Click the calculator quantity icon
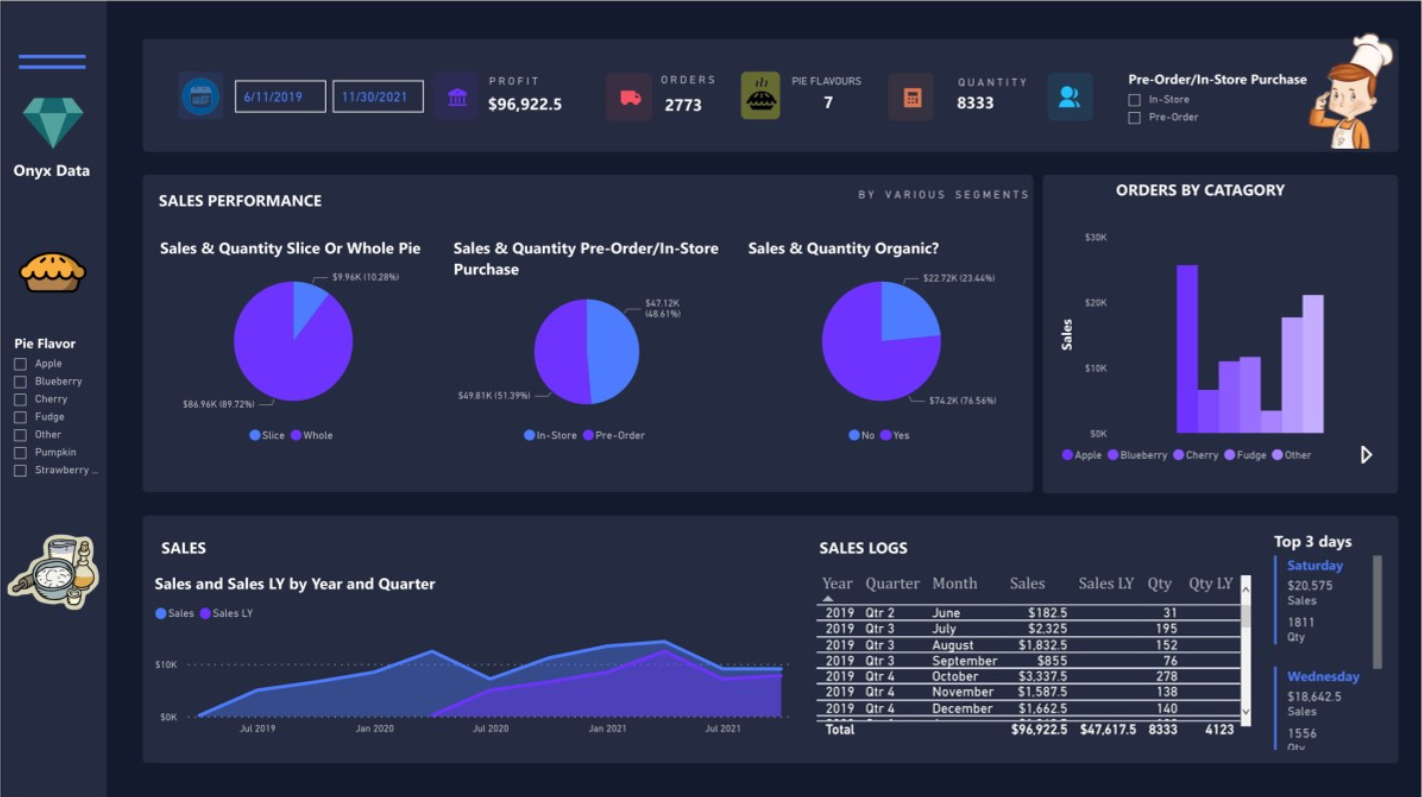1422x797 pixels. pos(911,97)
